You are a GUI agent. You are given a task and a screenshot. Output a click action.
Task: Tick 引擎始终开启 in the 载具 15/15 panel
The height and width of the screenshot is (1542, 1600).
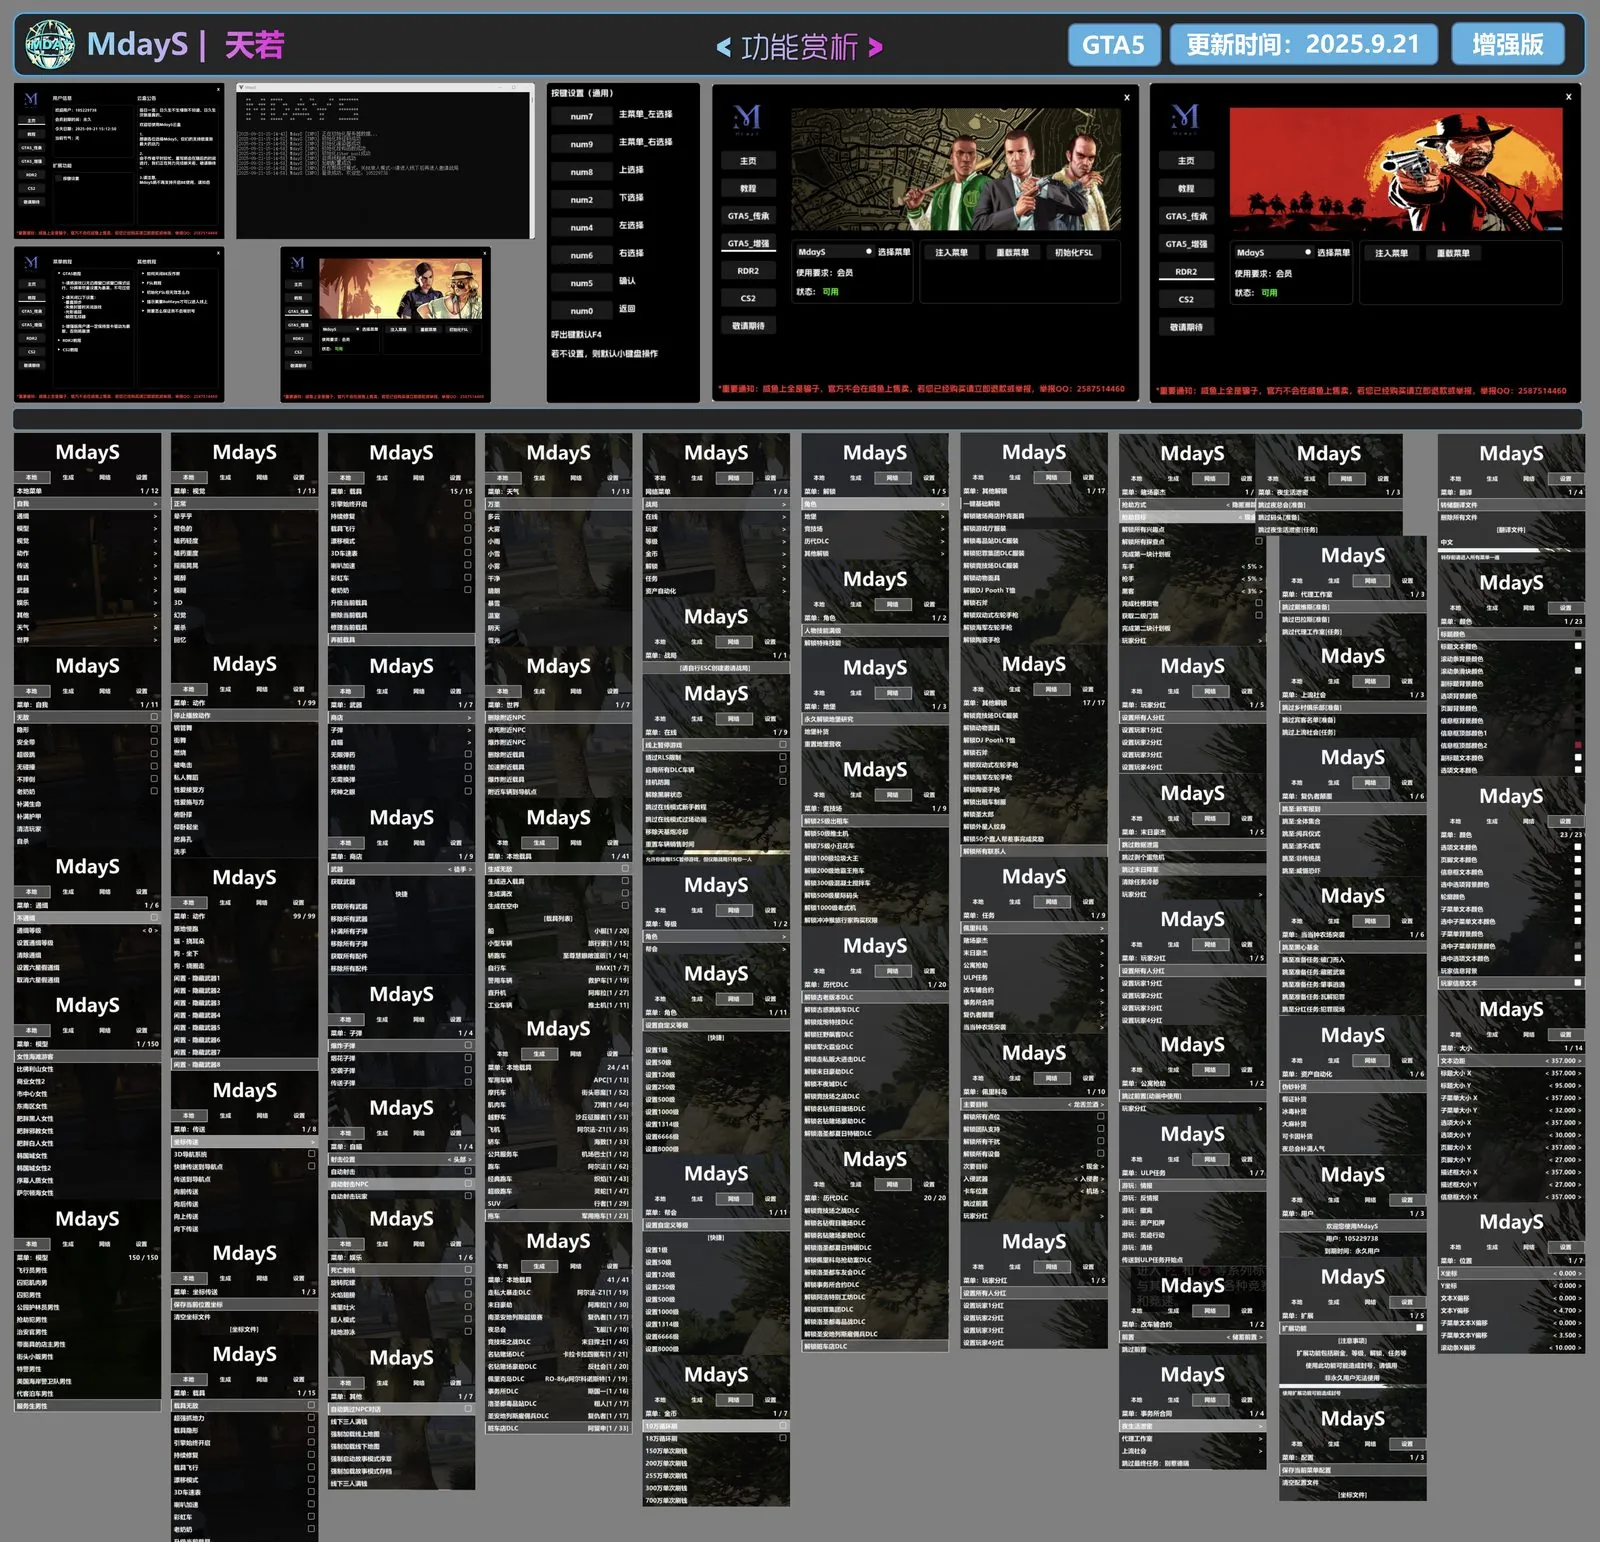[467, 503]
